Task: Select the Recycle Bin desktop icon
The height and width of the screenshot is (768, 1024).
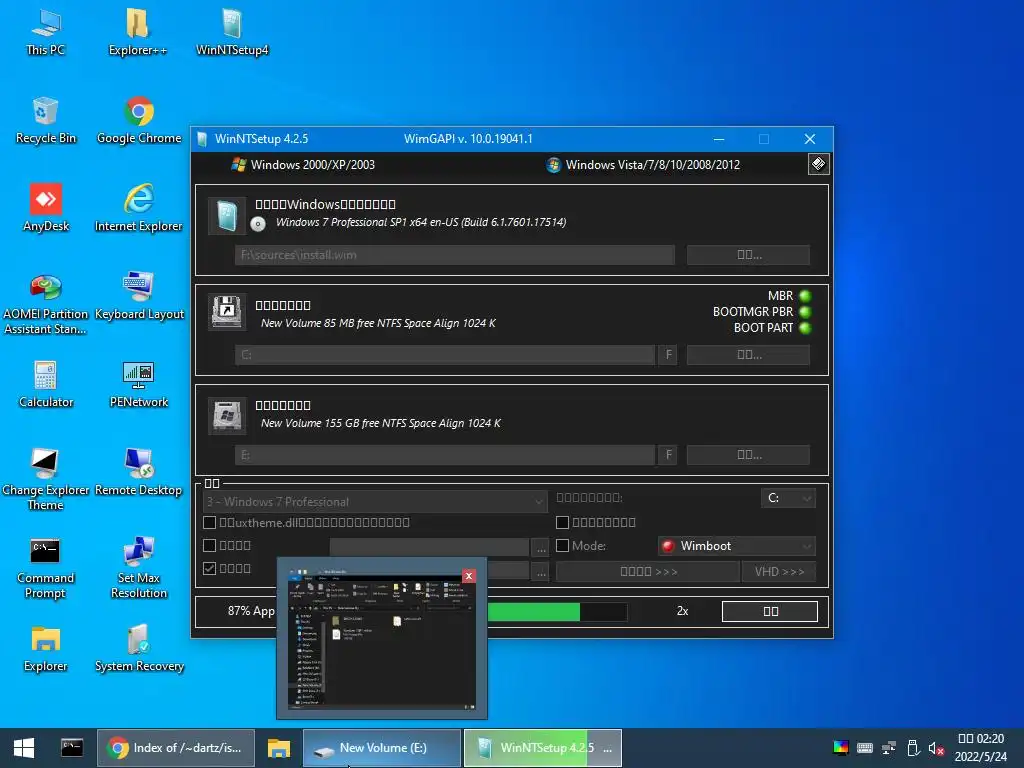Action: 46,120
